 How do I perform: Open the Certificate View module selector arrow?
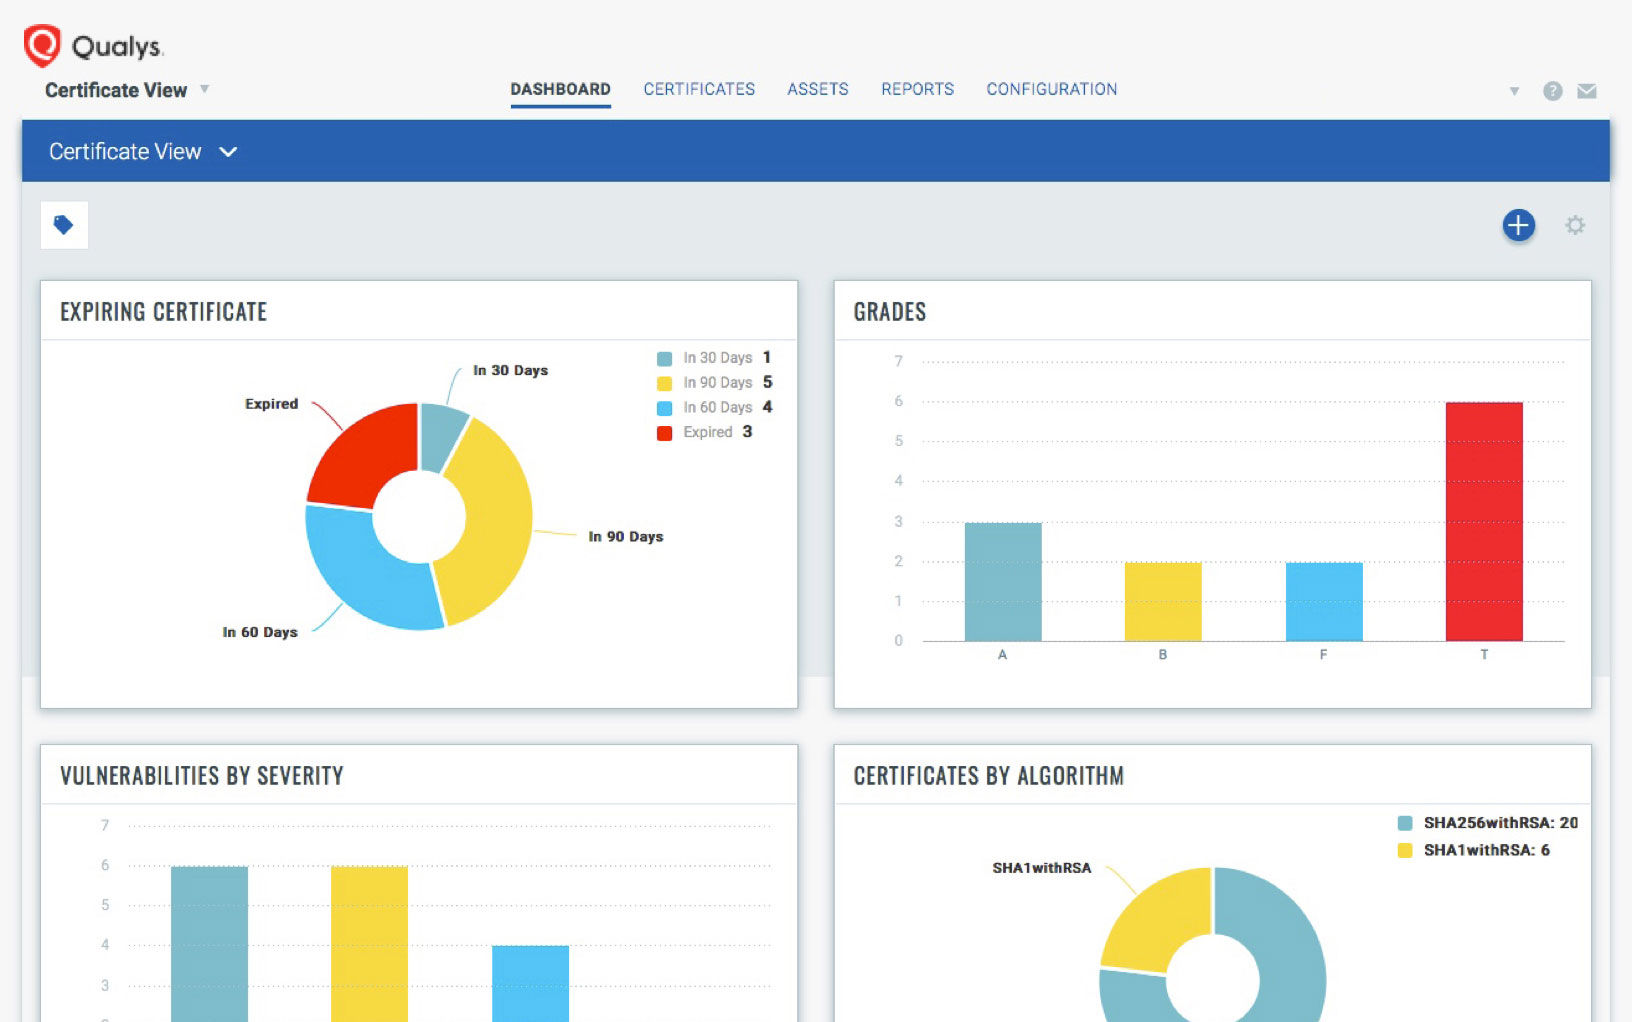tap(205, 90)
